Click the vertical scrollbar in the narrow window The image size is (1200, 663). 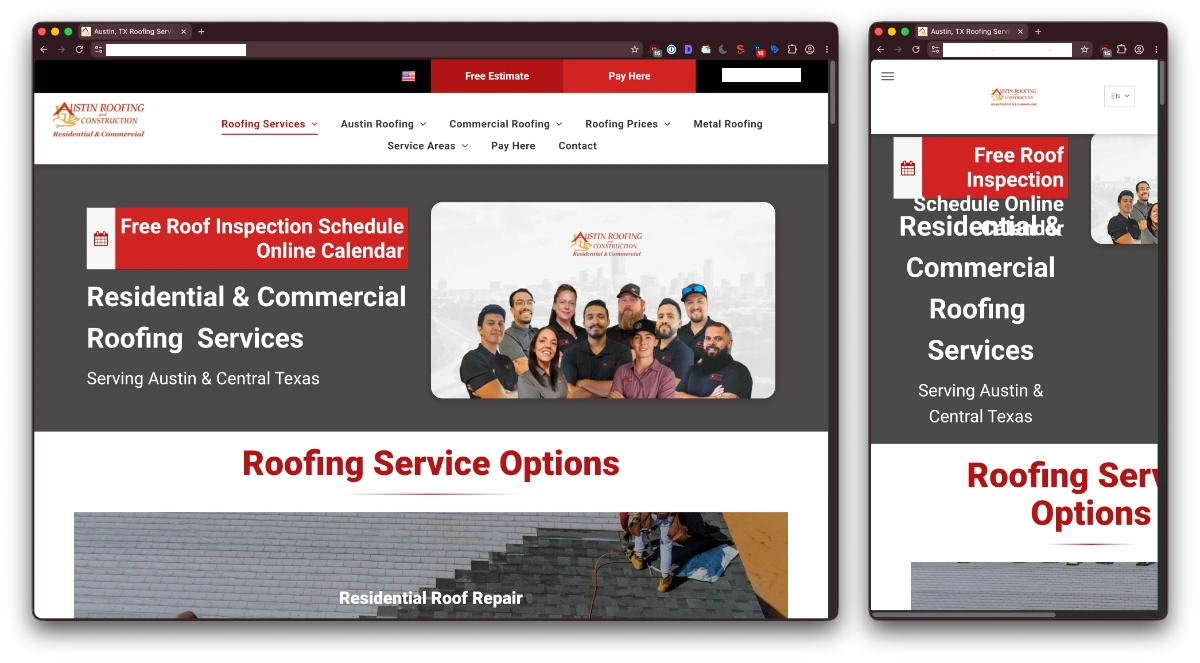coord(1162,83)
